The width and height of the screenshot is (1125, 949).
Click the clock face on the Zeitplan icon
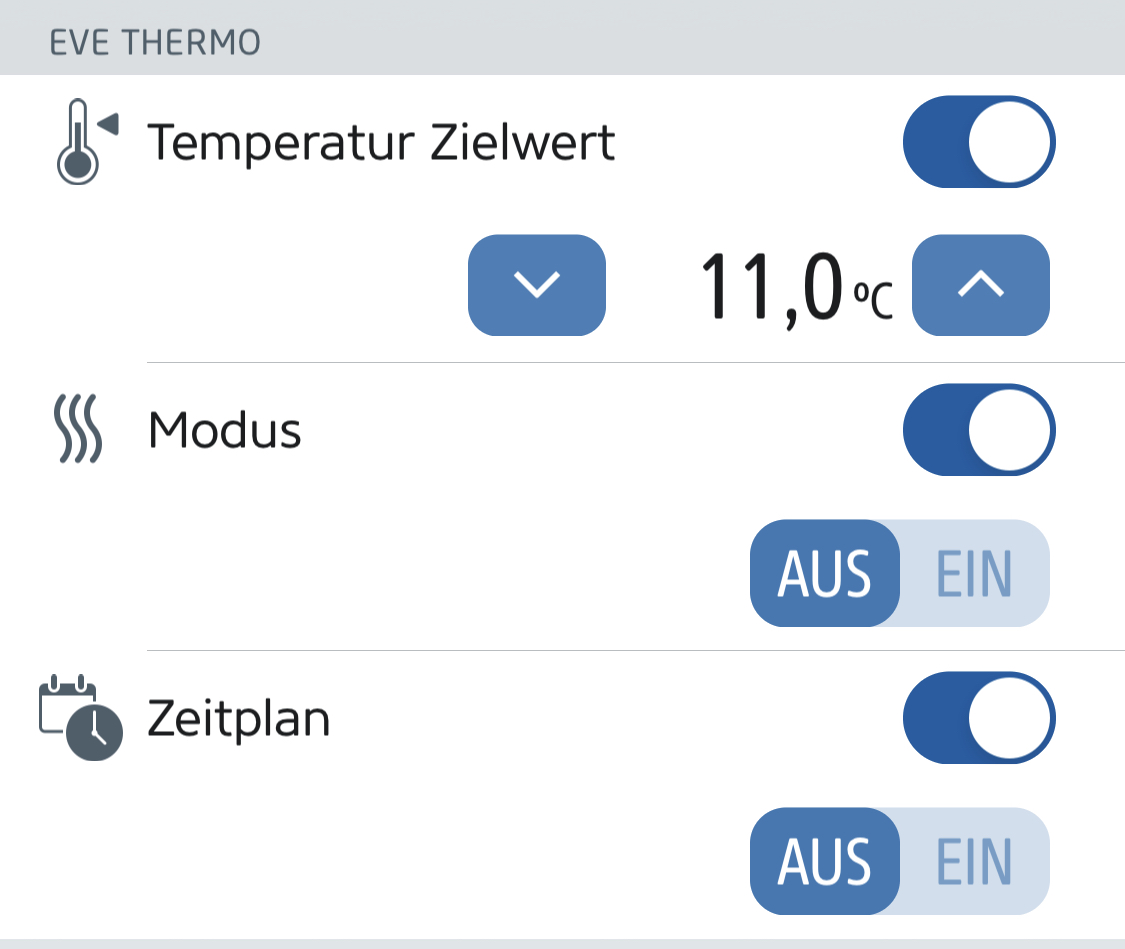(95, 733)
